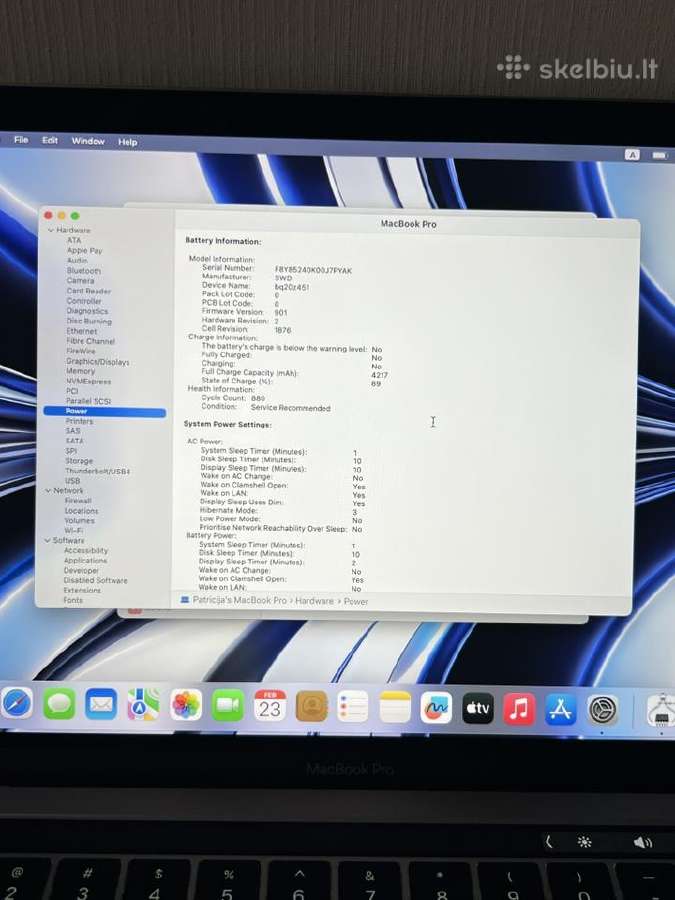This screenshot has height=900, width=675.
Task: Open Maps from the Dock
Action: pos(143,704)
